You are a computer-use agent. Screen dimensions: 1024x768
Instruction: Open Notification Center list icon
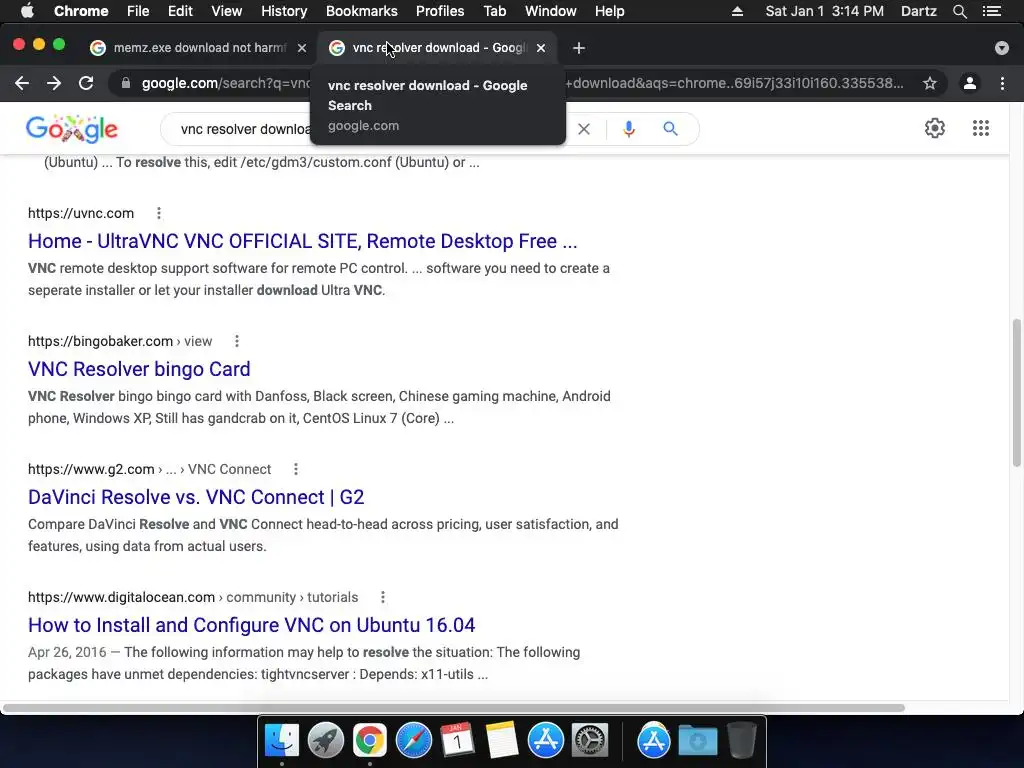(992, 11)
